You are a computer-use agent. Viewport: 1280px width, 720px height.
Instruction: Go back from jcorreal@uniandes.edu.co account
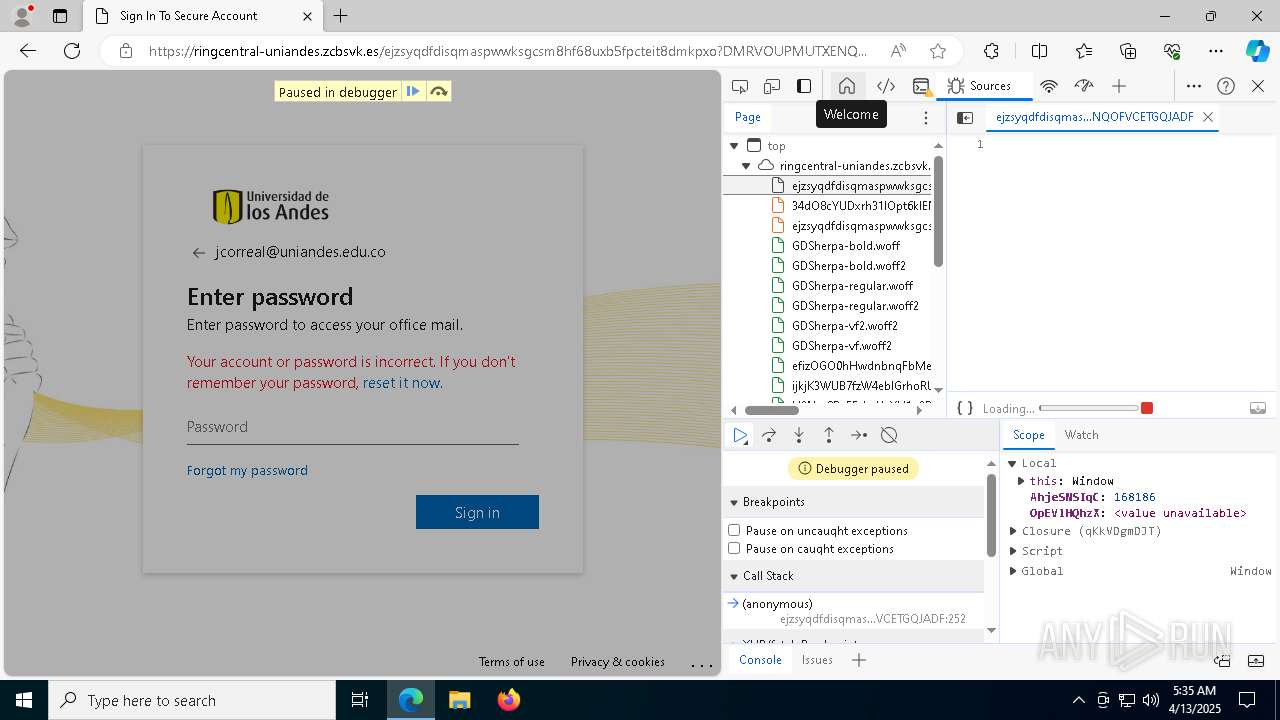[x=198, y=253]
